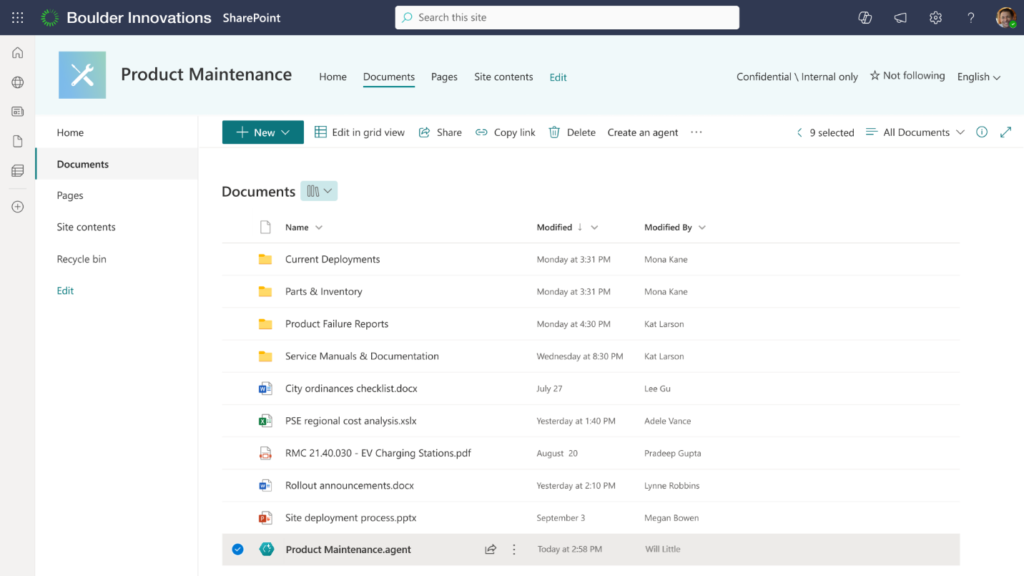Click Product Maintenance site title
This screenshot has height=576, width=1024.
point(206,74)
